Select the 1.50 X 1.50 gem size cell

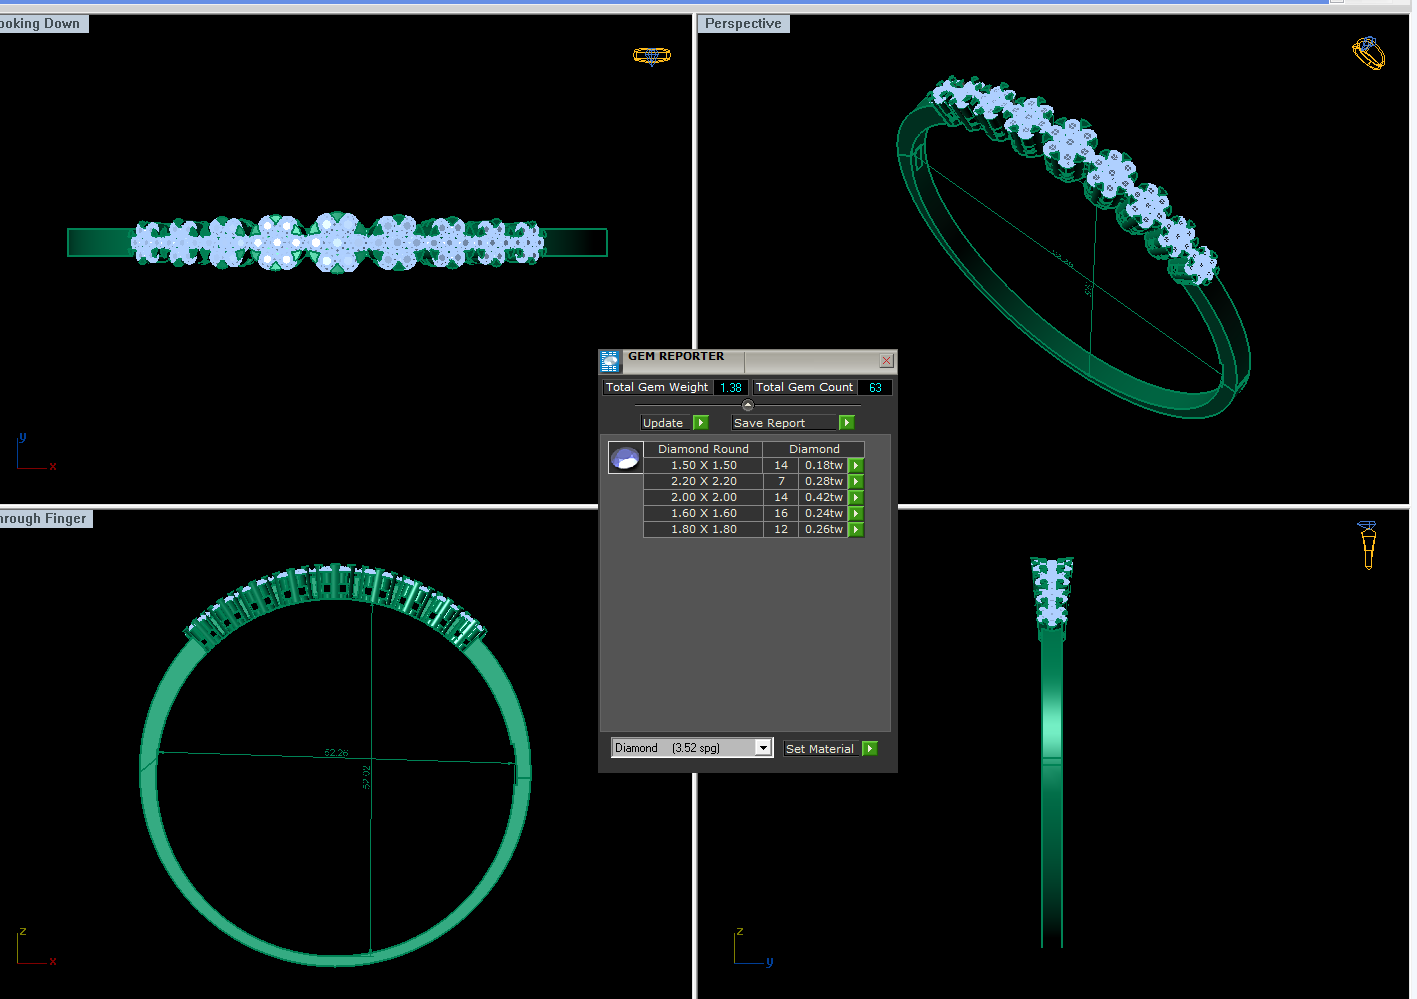tap(703, 466)
